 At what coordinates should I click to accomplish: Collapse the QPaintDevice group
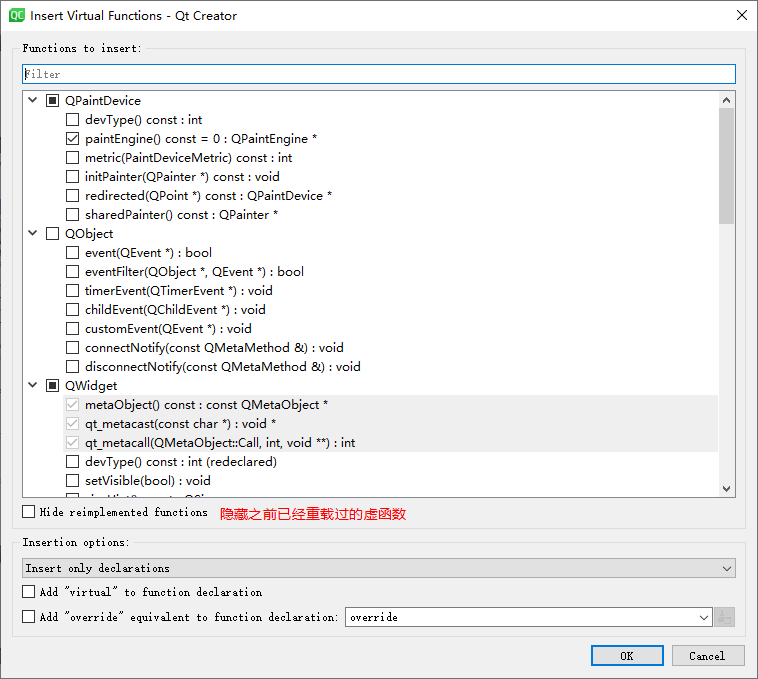pyautogui.click(x=33, y=100)
